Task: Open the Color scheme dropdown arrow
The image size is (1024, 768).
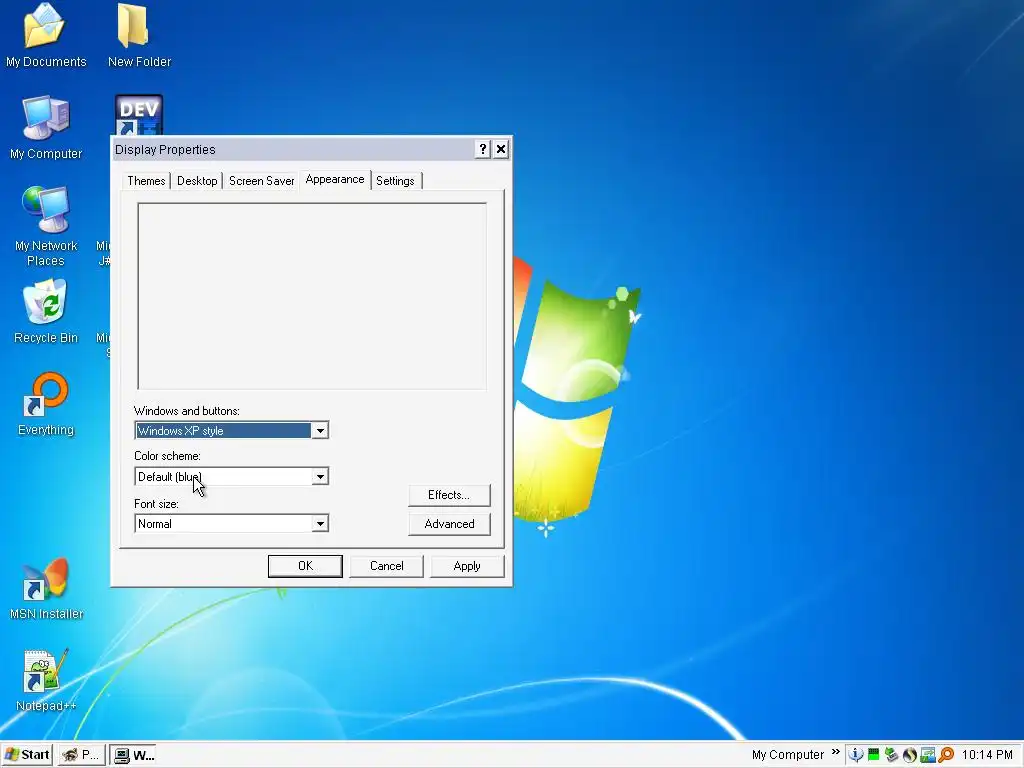Action: pyautogui.click(x=320, y=477)
